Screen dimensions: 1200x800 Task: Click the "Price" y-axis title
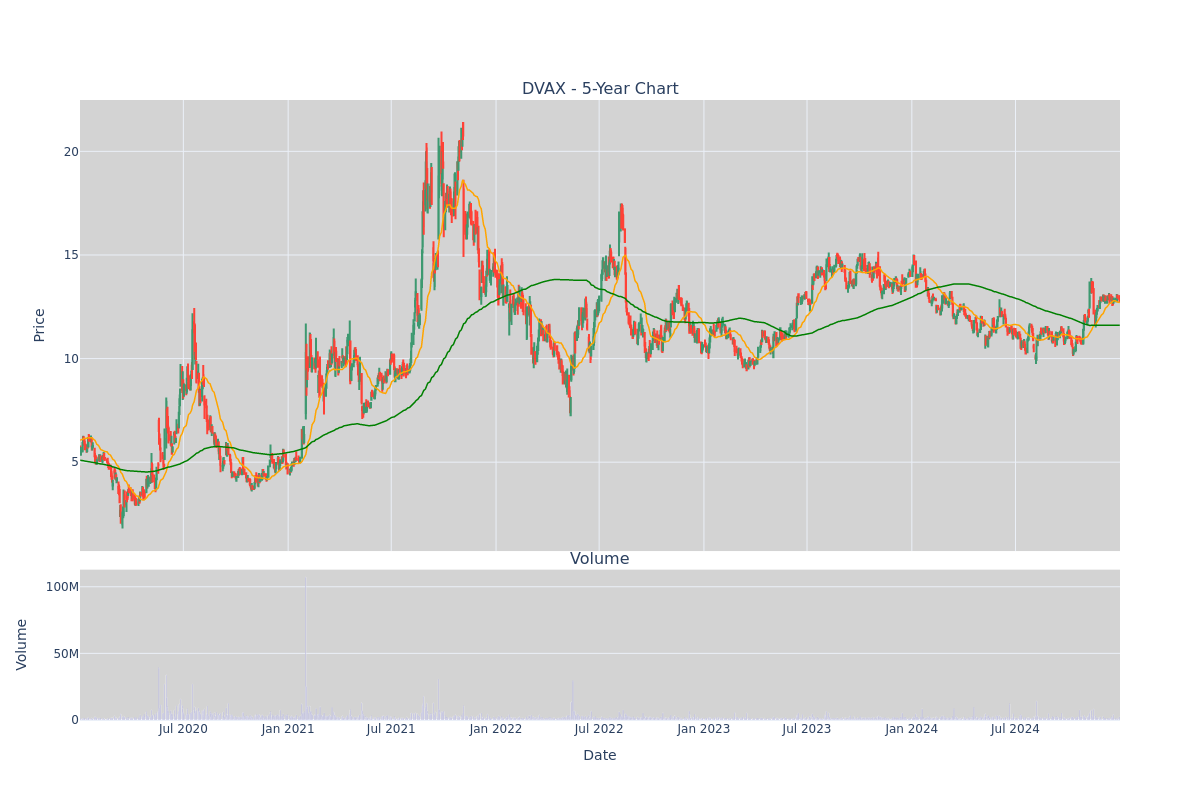40,325
